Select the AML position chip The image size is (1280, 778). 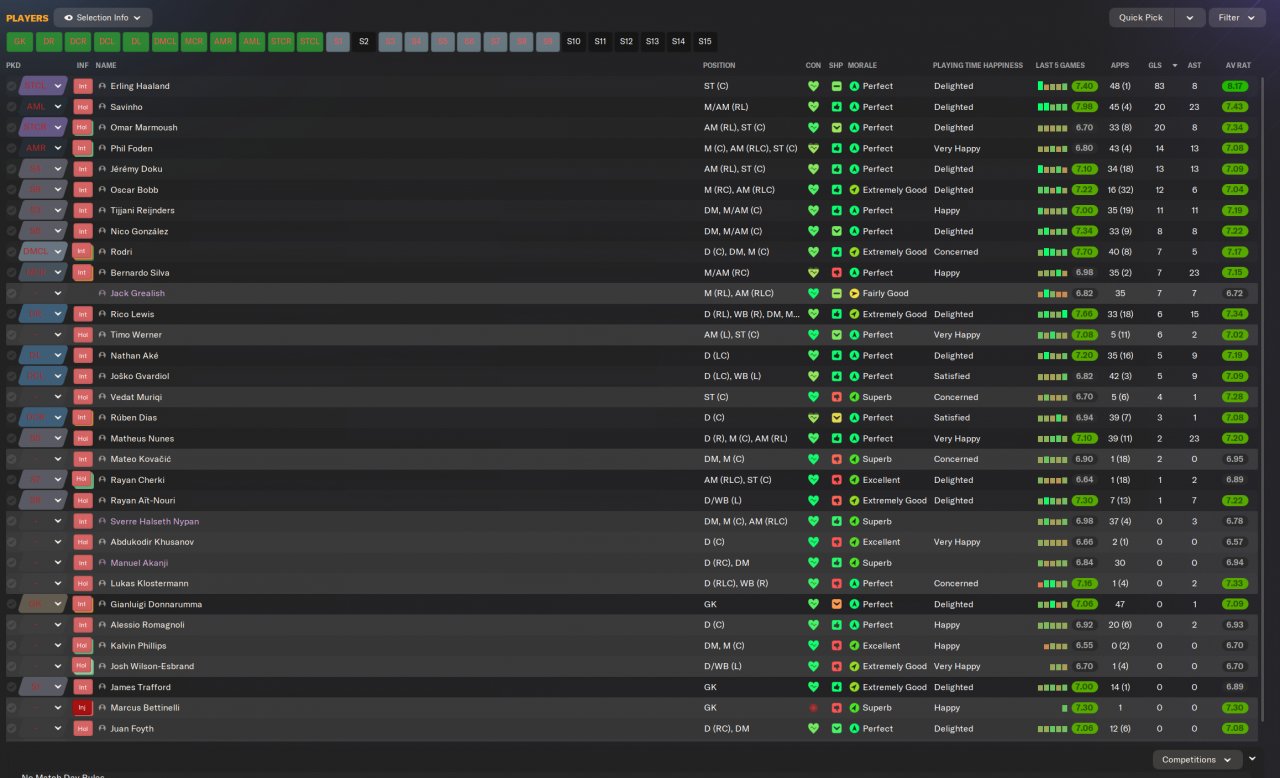coord(252,42)
